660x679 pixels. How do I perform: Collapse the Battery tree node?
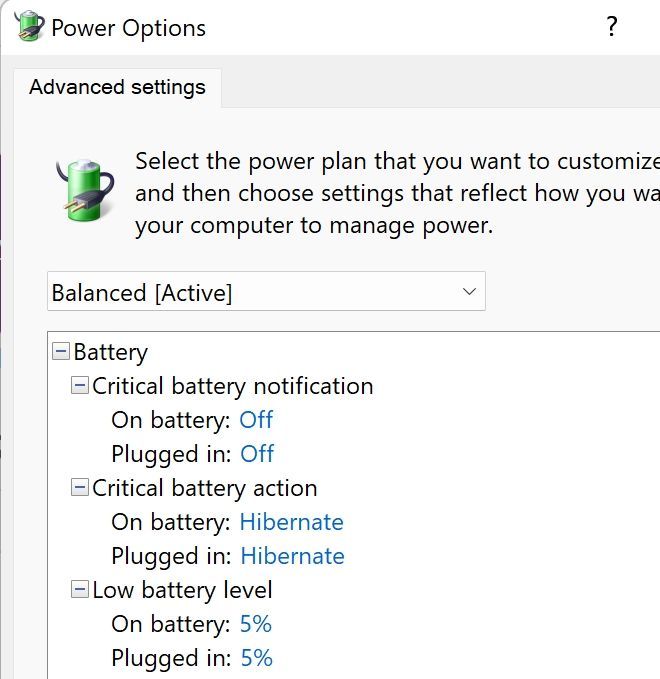click(x=61, y=352)
